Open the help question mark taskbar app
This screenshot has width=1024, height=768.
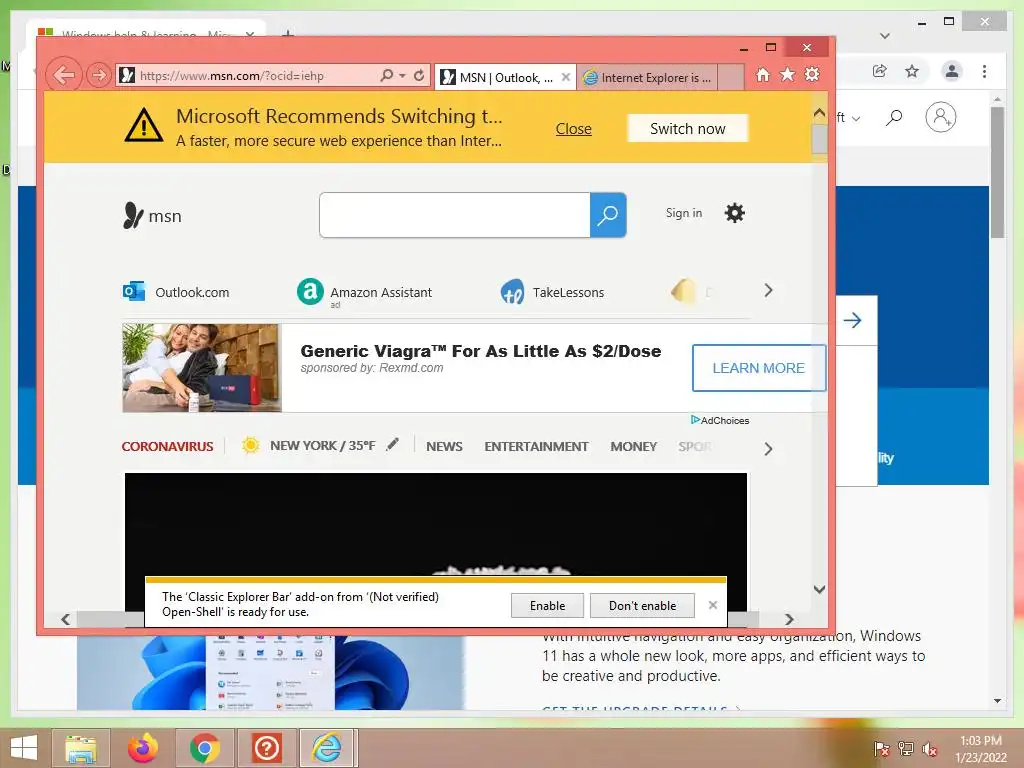266,748
